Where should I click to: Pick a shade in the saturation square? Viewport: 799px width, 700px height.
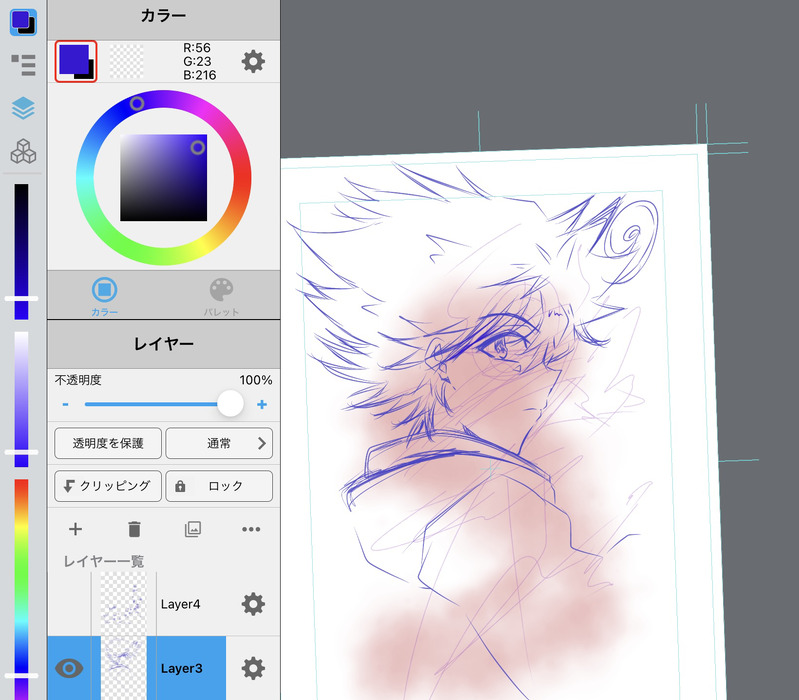pyautogui.click(x=164, y=178)
